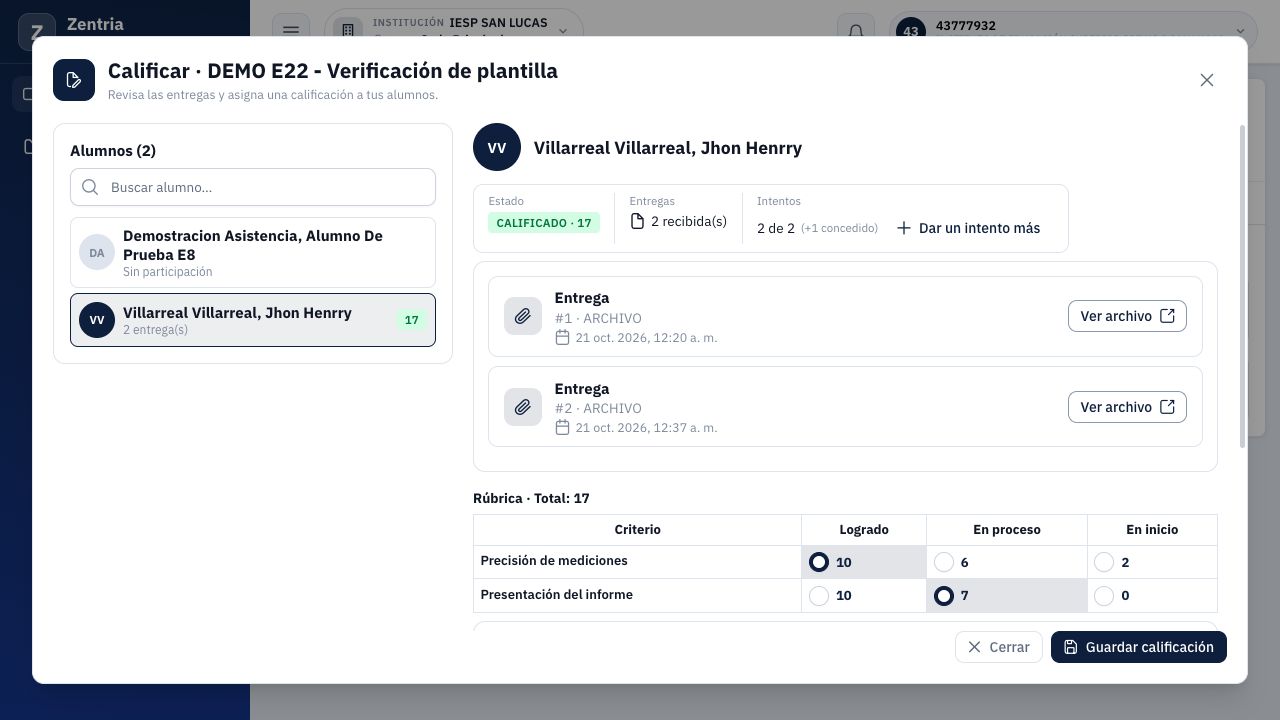Click the Zentria logo in the sidebar
1280x720 pixels.
tap(37, 32)
